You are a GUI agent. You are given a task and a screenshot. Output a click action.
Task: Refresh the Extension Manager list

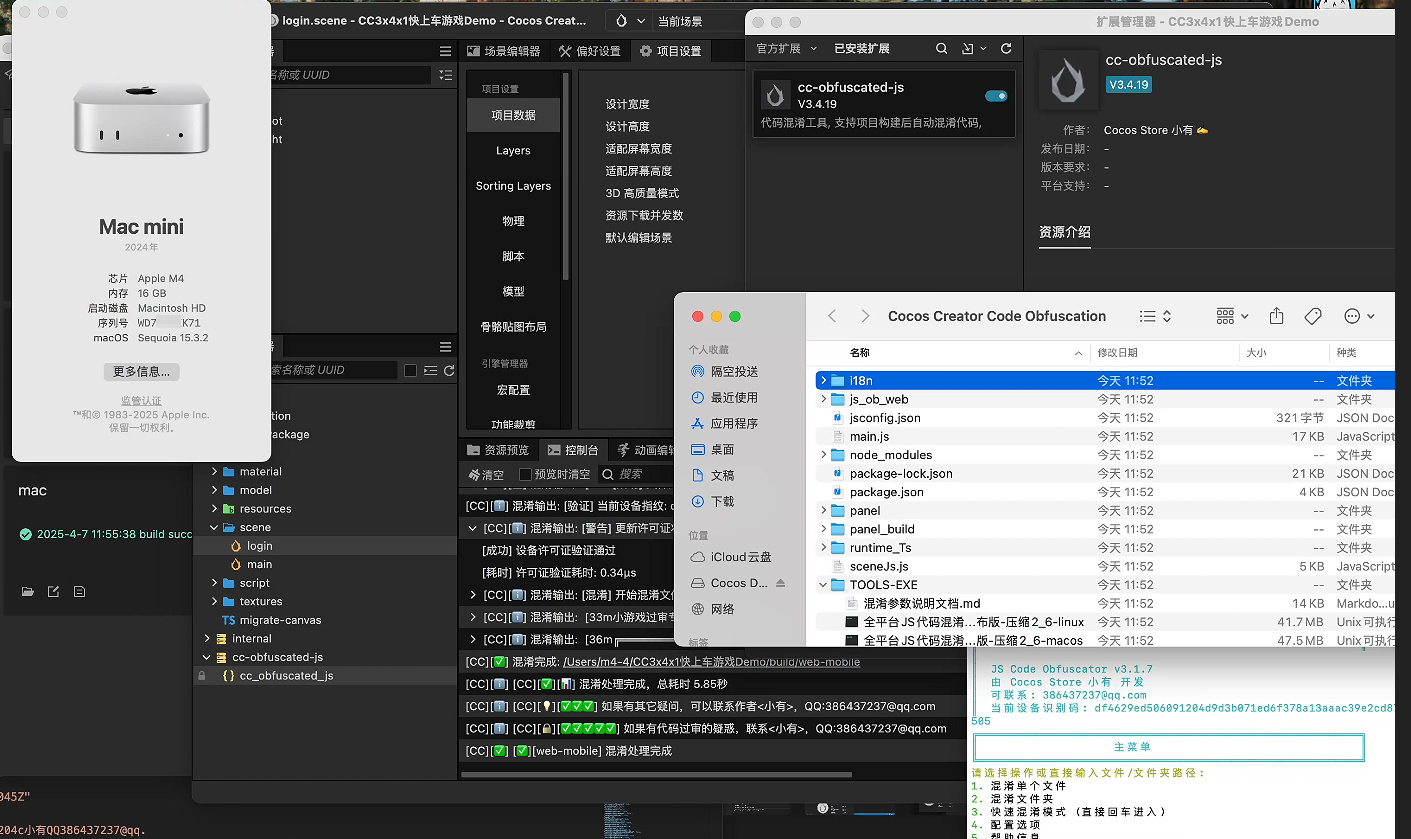[1006, 48]
